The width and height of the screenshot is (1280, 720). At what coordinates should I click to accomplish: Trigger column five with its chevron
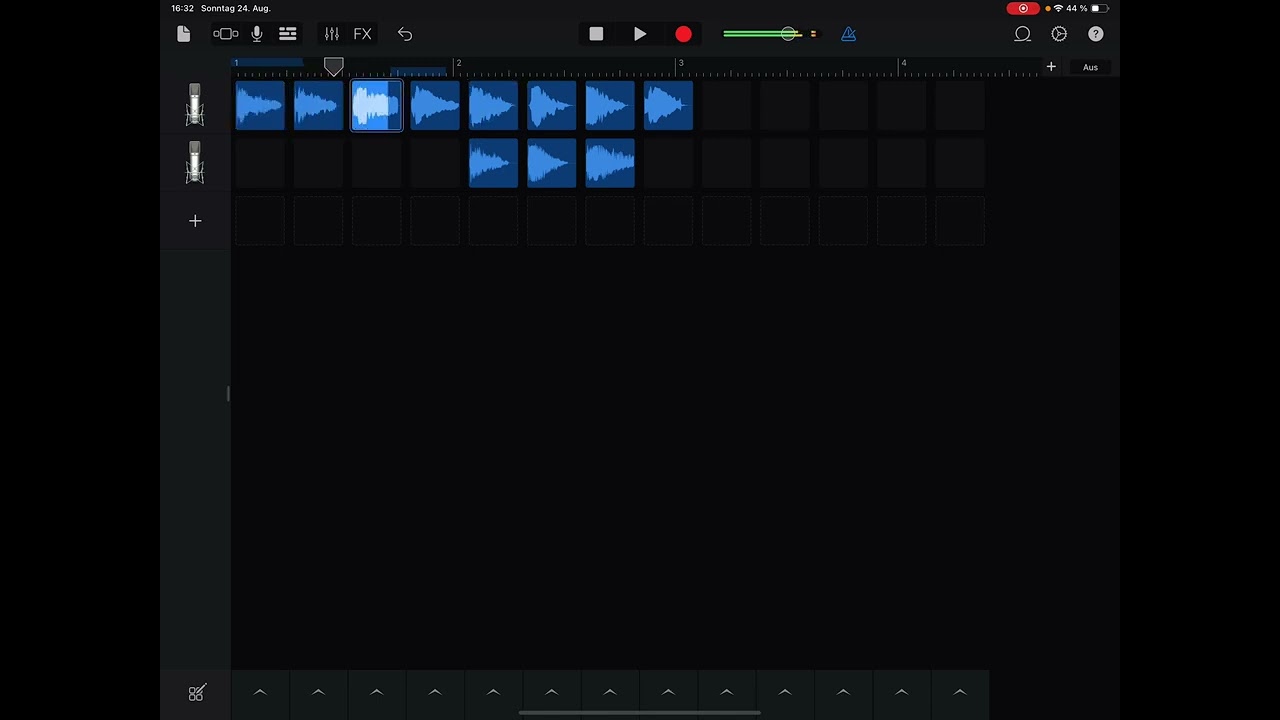point(493,692)
